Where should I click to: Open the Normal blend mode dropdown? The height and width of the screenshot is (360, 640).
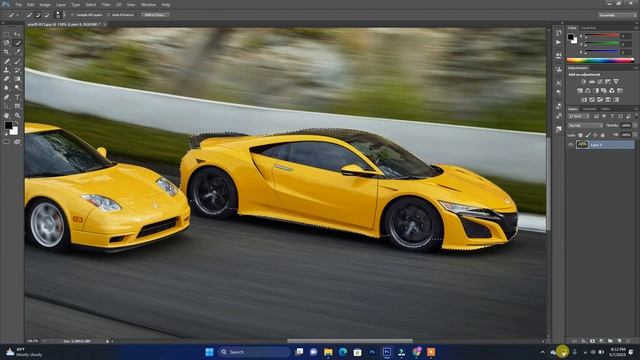[585, 125]
